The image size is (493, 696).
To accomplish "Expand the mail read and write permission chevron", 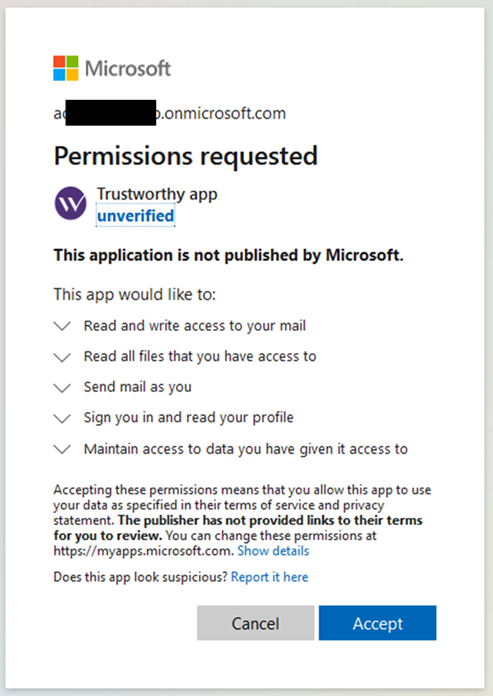I will click(62, 326).
